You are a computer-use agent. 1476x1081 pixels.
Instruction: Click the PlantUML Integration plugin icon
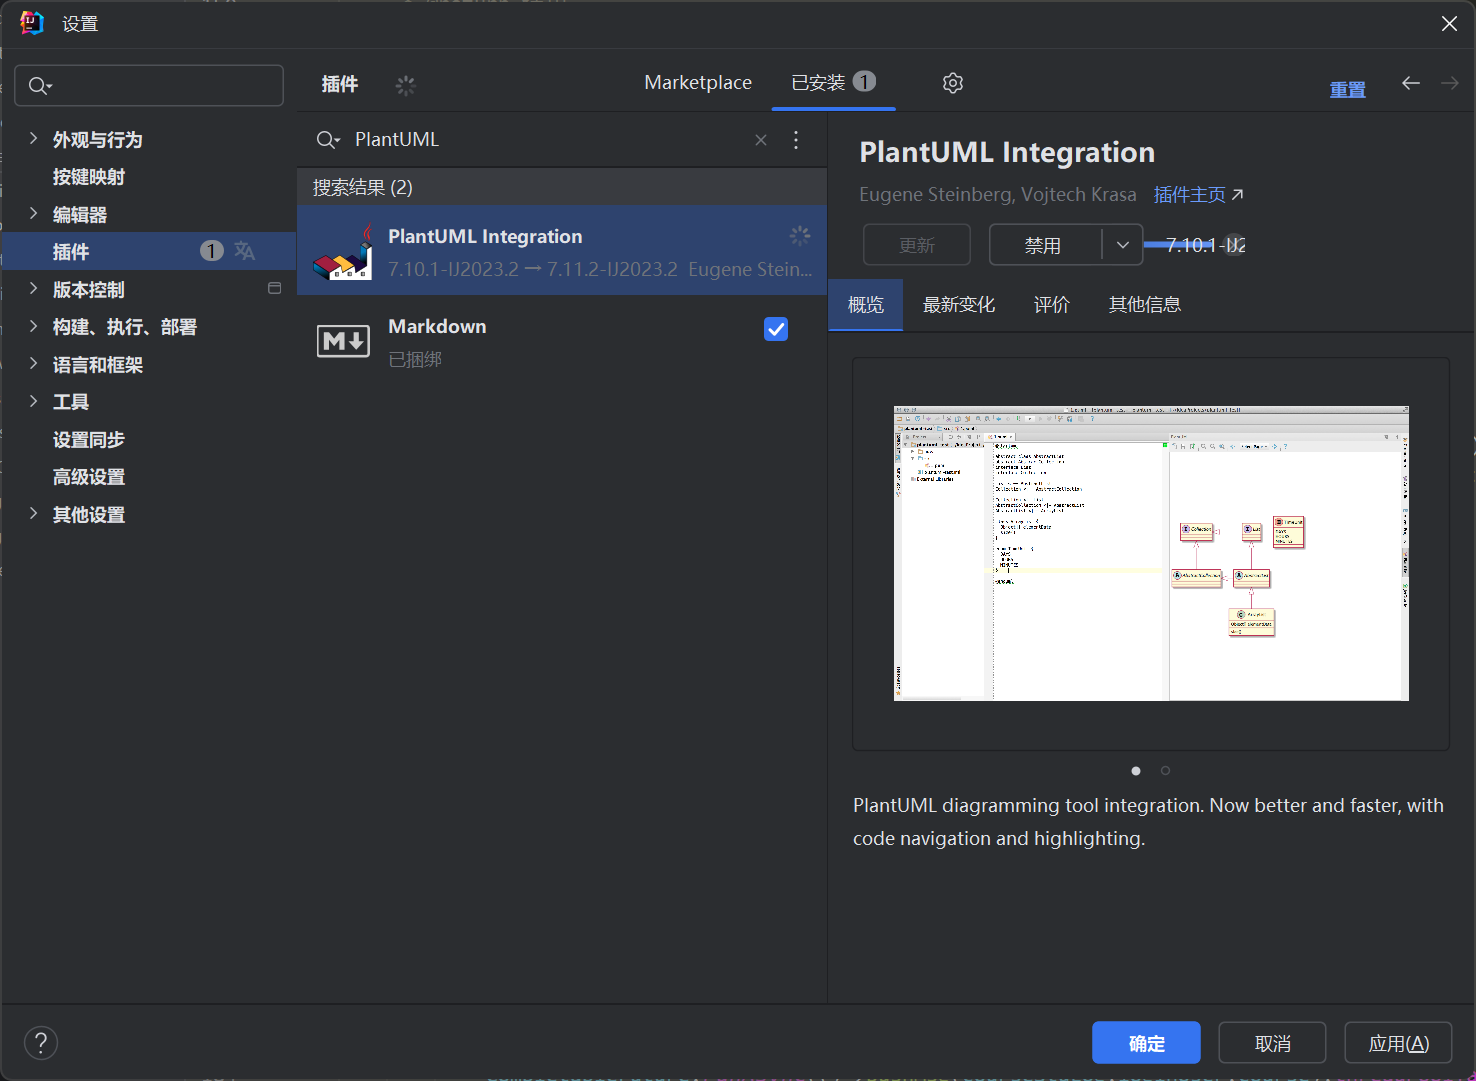[343, 252]
